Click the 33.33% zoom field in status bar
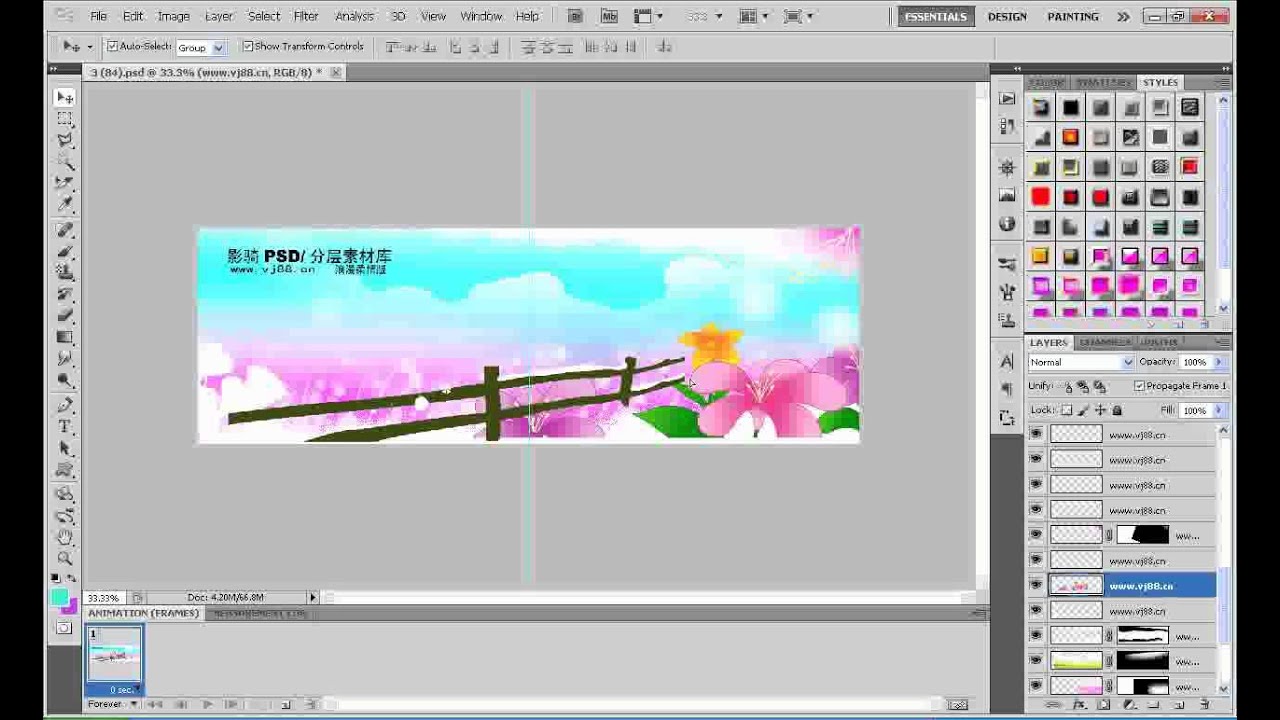Screen dimensions: 1280x720 (x=103, y=598)
